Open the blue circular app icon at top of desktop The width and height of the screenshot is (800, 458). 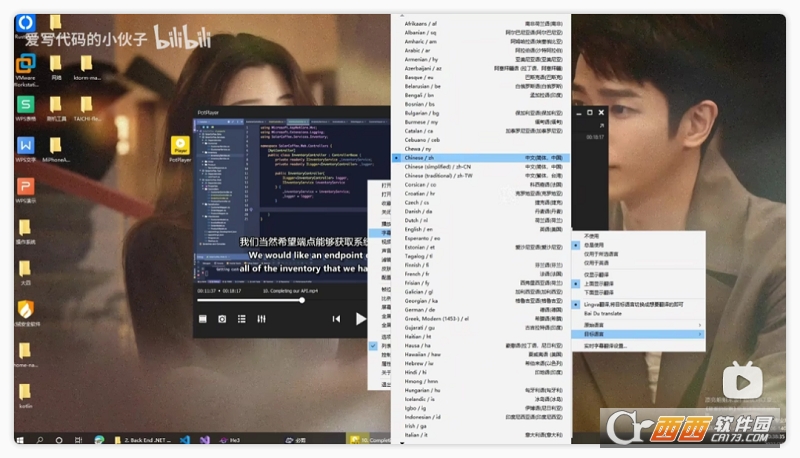pos(25,23)
